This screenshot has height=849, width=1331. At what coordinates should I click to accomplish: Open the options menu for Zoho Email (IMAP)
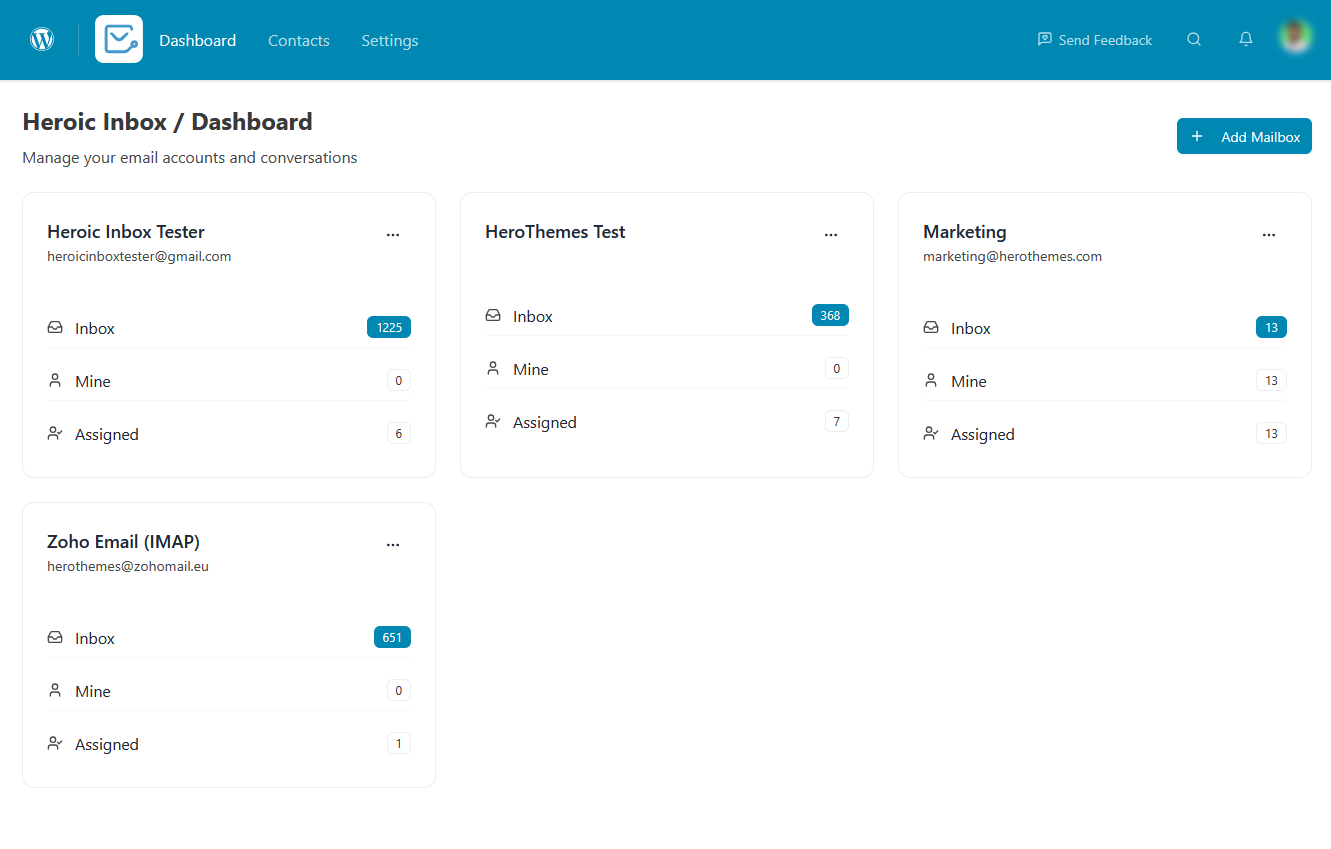[392, 544]
